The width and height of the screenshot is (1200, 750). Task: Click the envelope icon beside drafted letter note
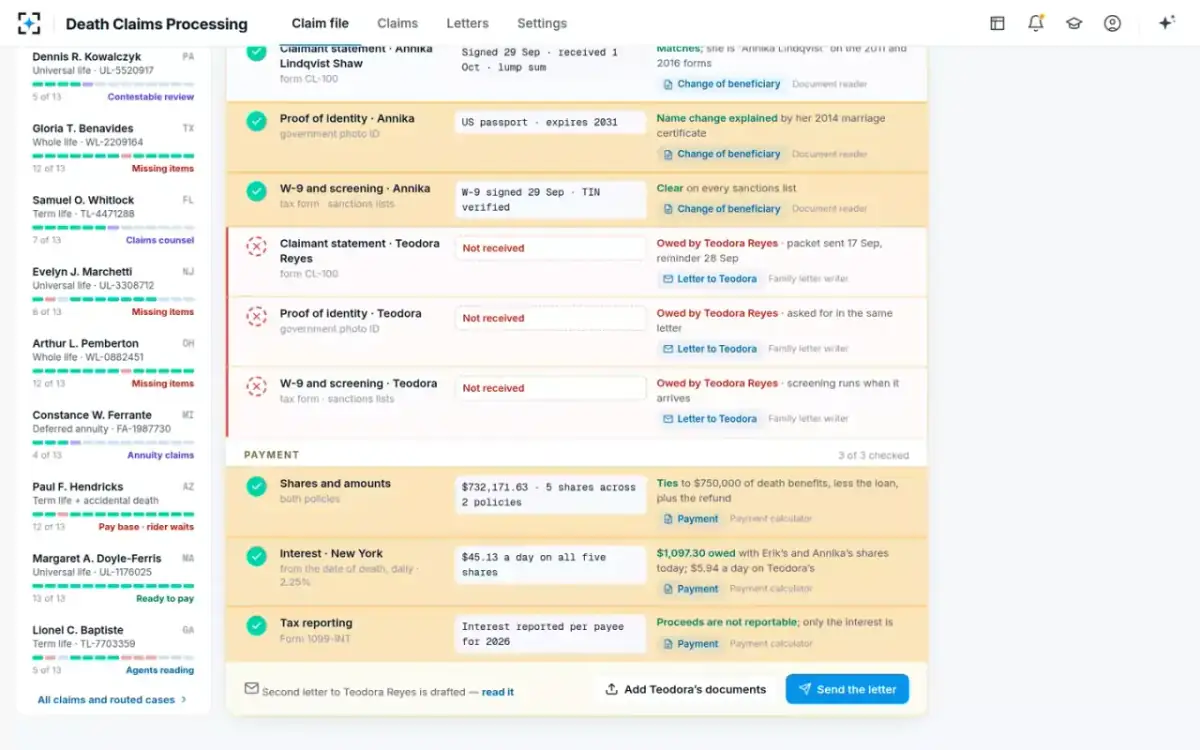tap(251, 689)
